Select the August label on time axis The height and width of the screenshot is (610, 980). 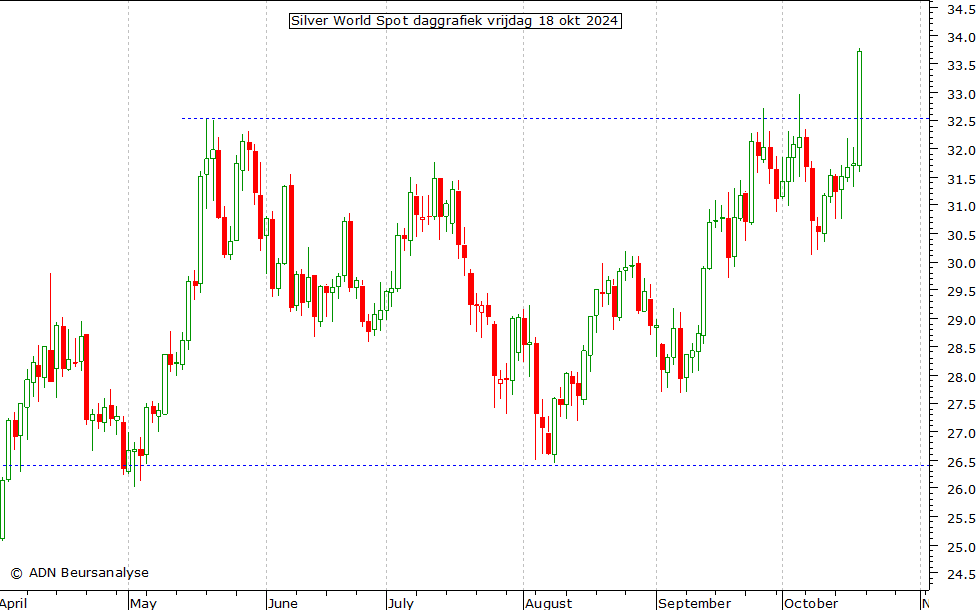tap(548, 603)
